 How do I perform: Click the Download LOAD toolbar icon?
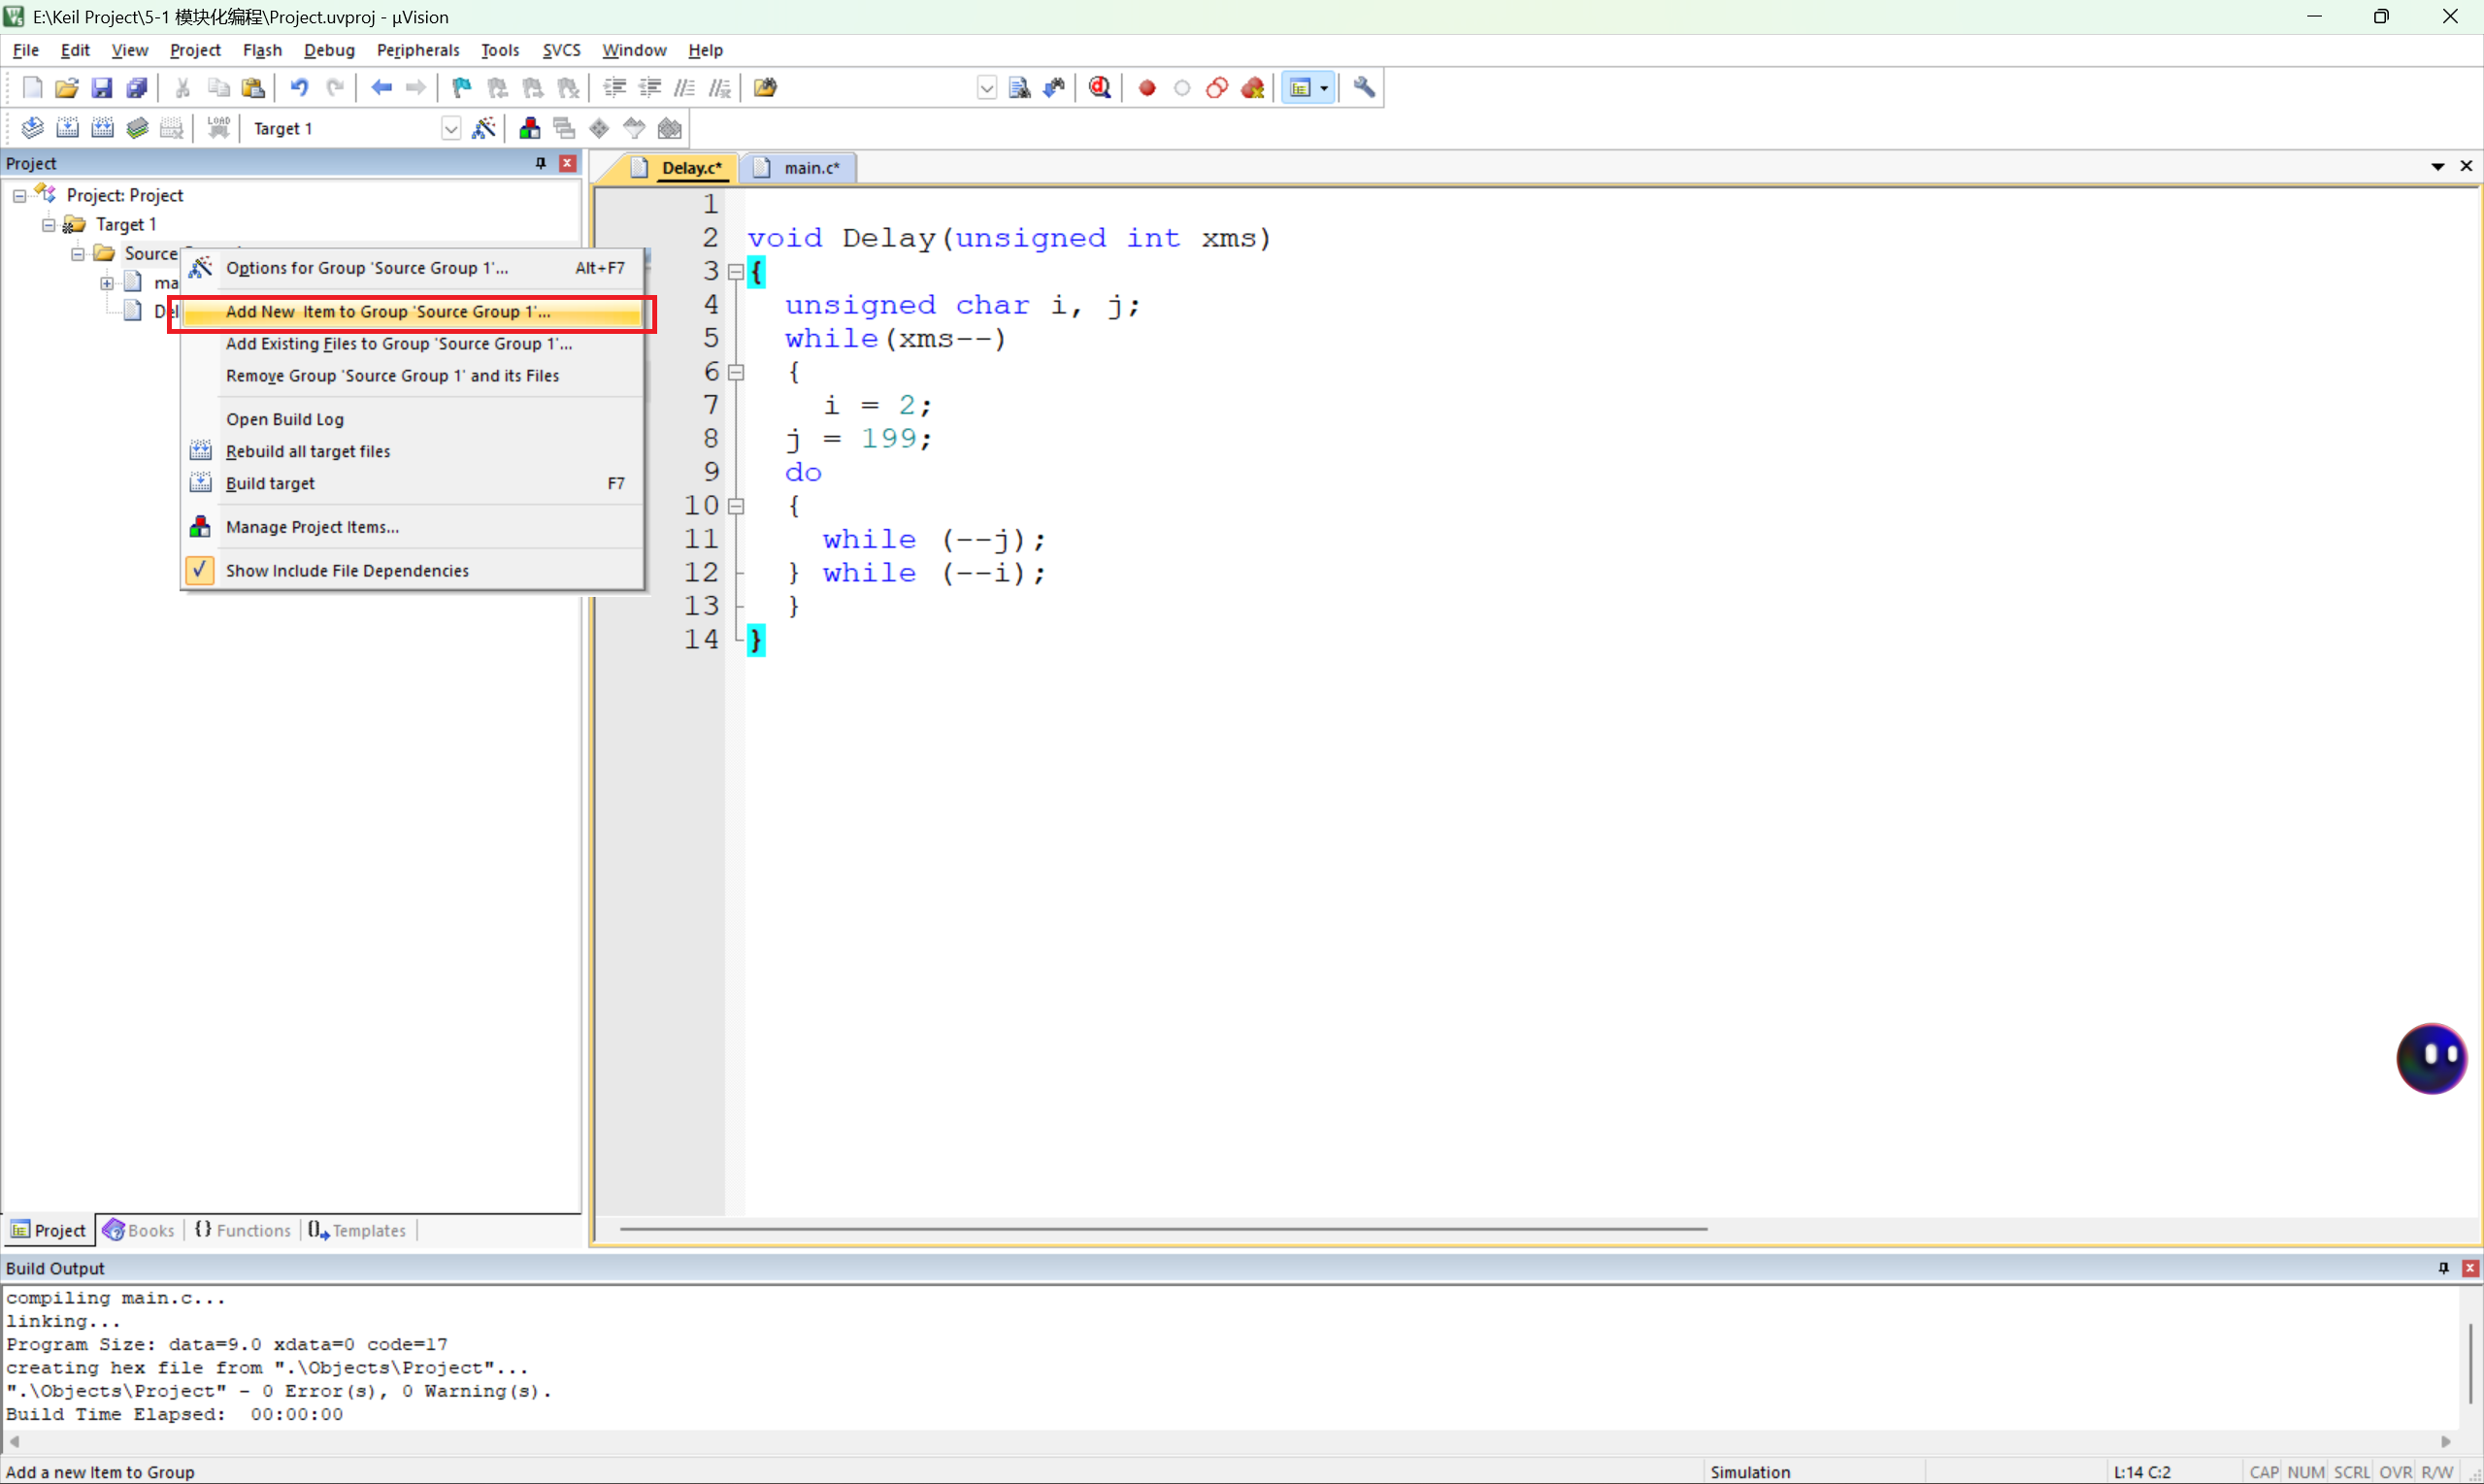pyautogui.click(x=218, y=128)
